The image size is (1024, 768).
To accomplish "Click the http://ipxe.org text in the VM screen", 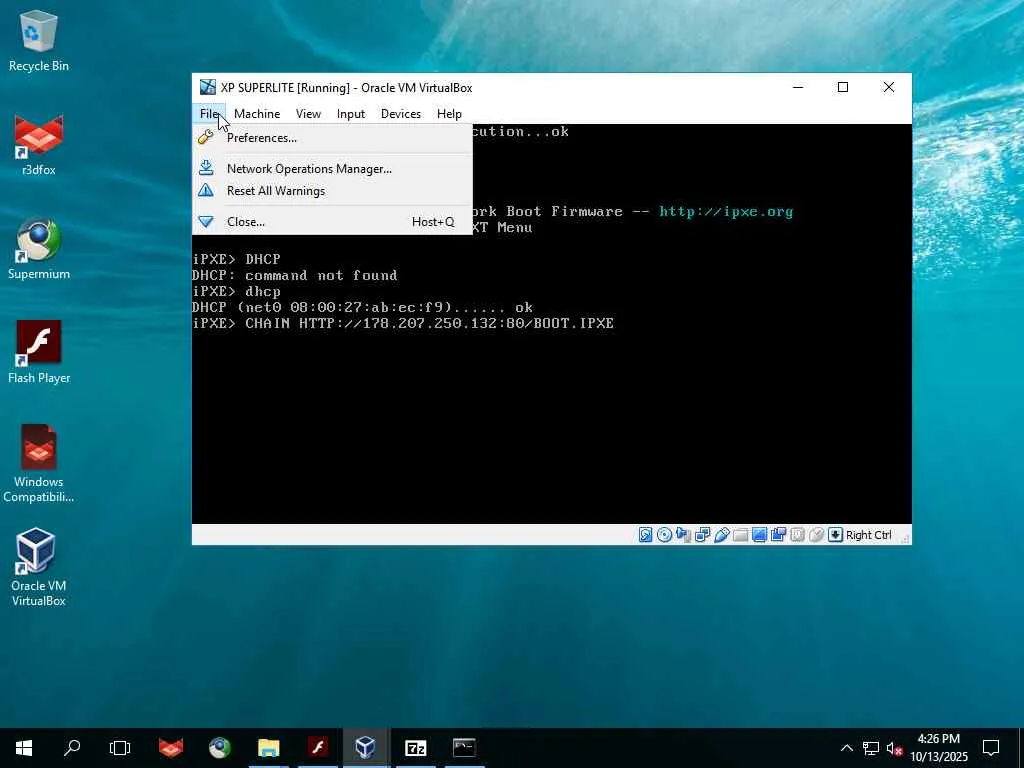I will tap(726, 212).
